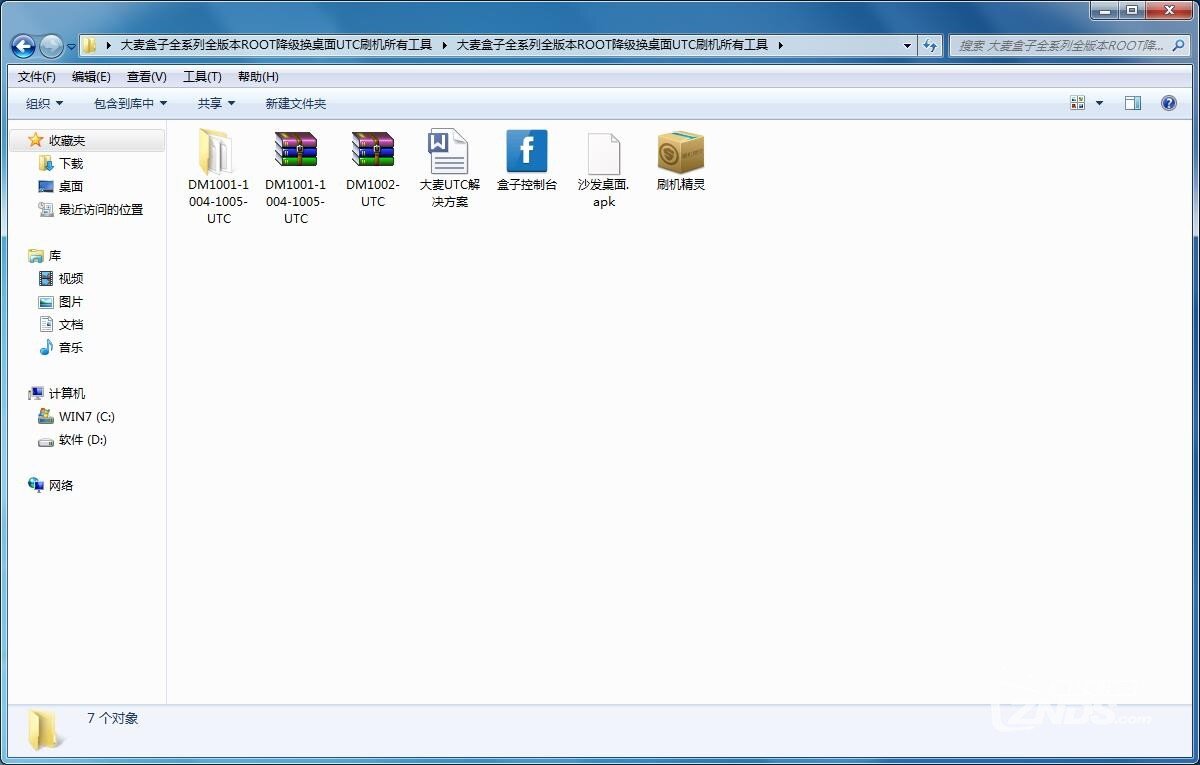1200x765 pixels.
Task: Open the 图片 library
Action: [71, 301]
